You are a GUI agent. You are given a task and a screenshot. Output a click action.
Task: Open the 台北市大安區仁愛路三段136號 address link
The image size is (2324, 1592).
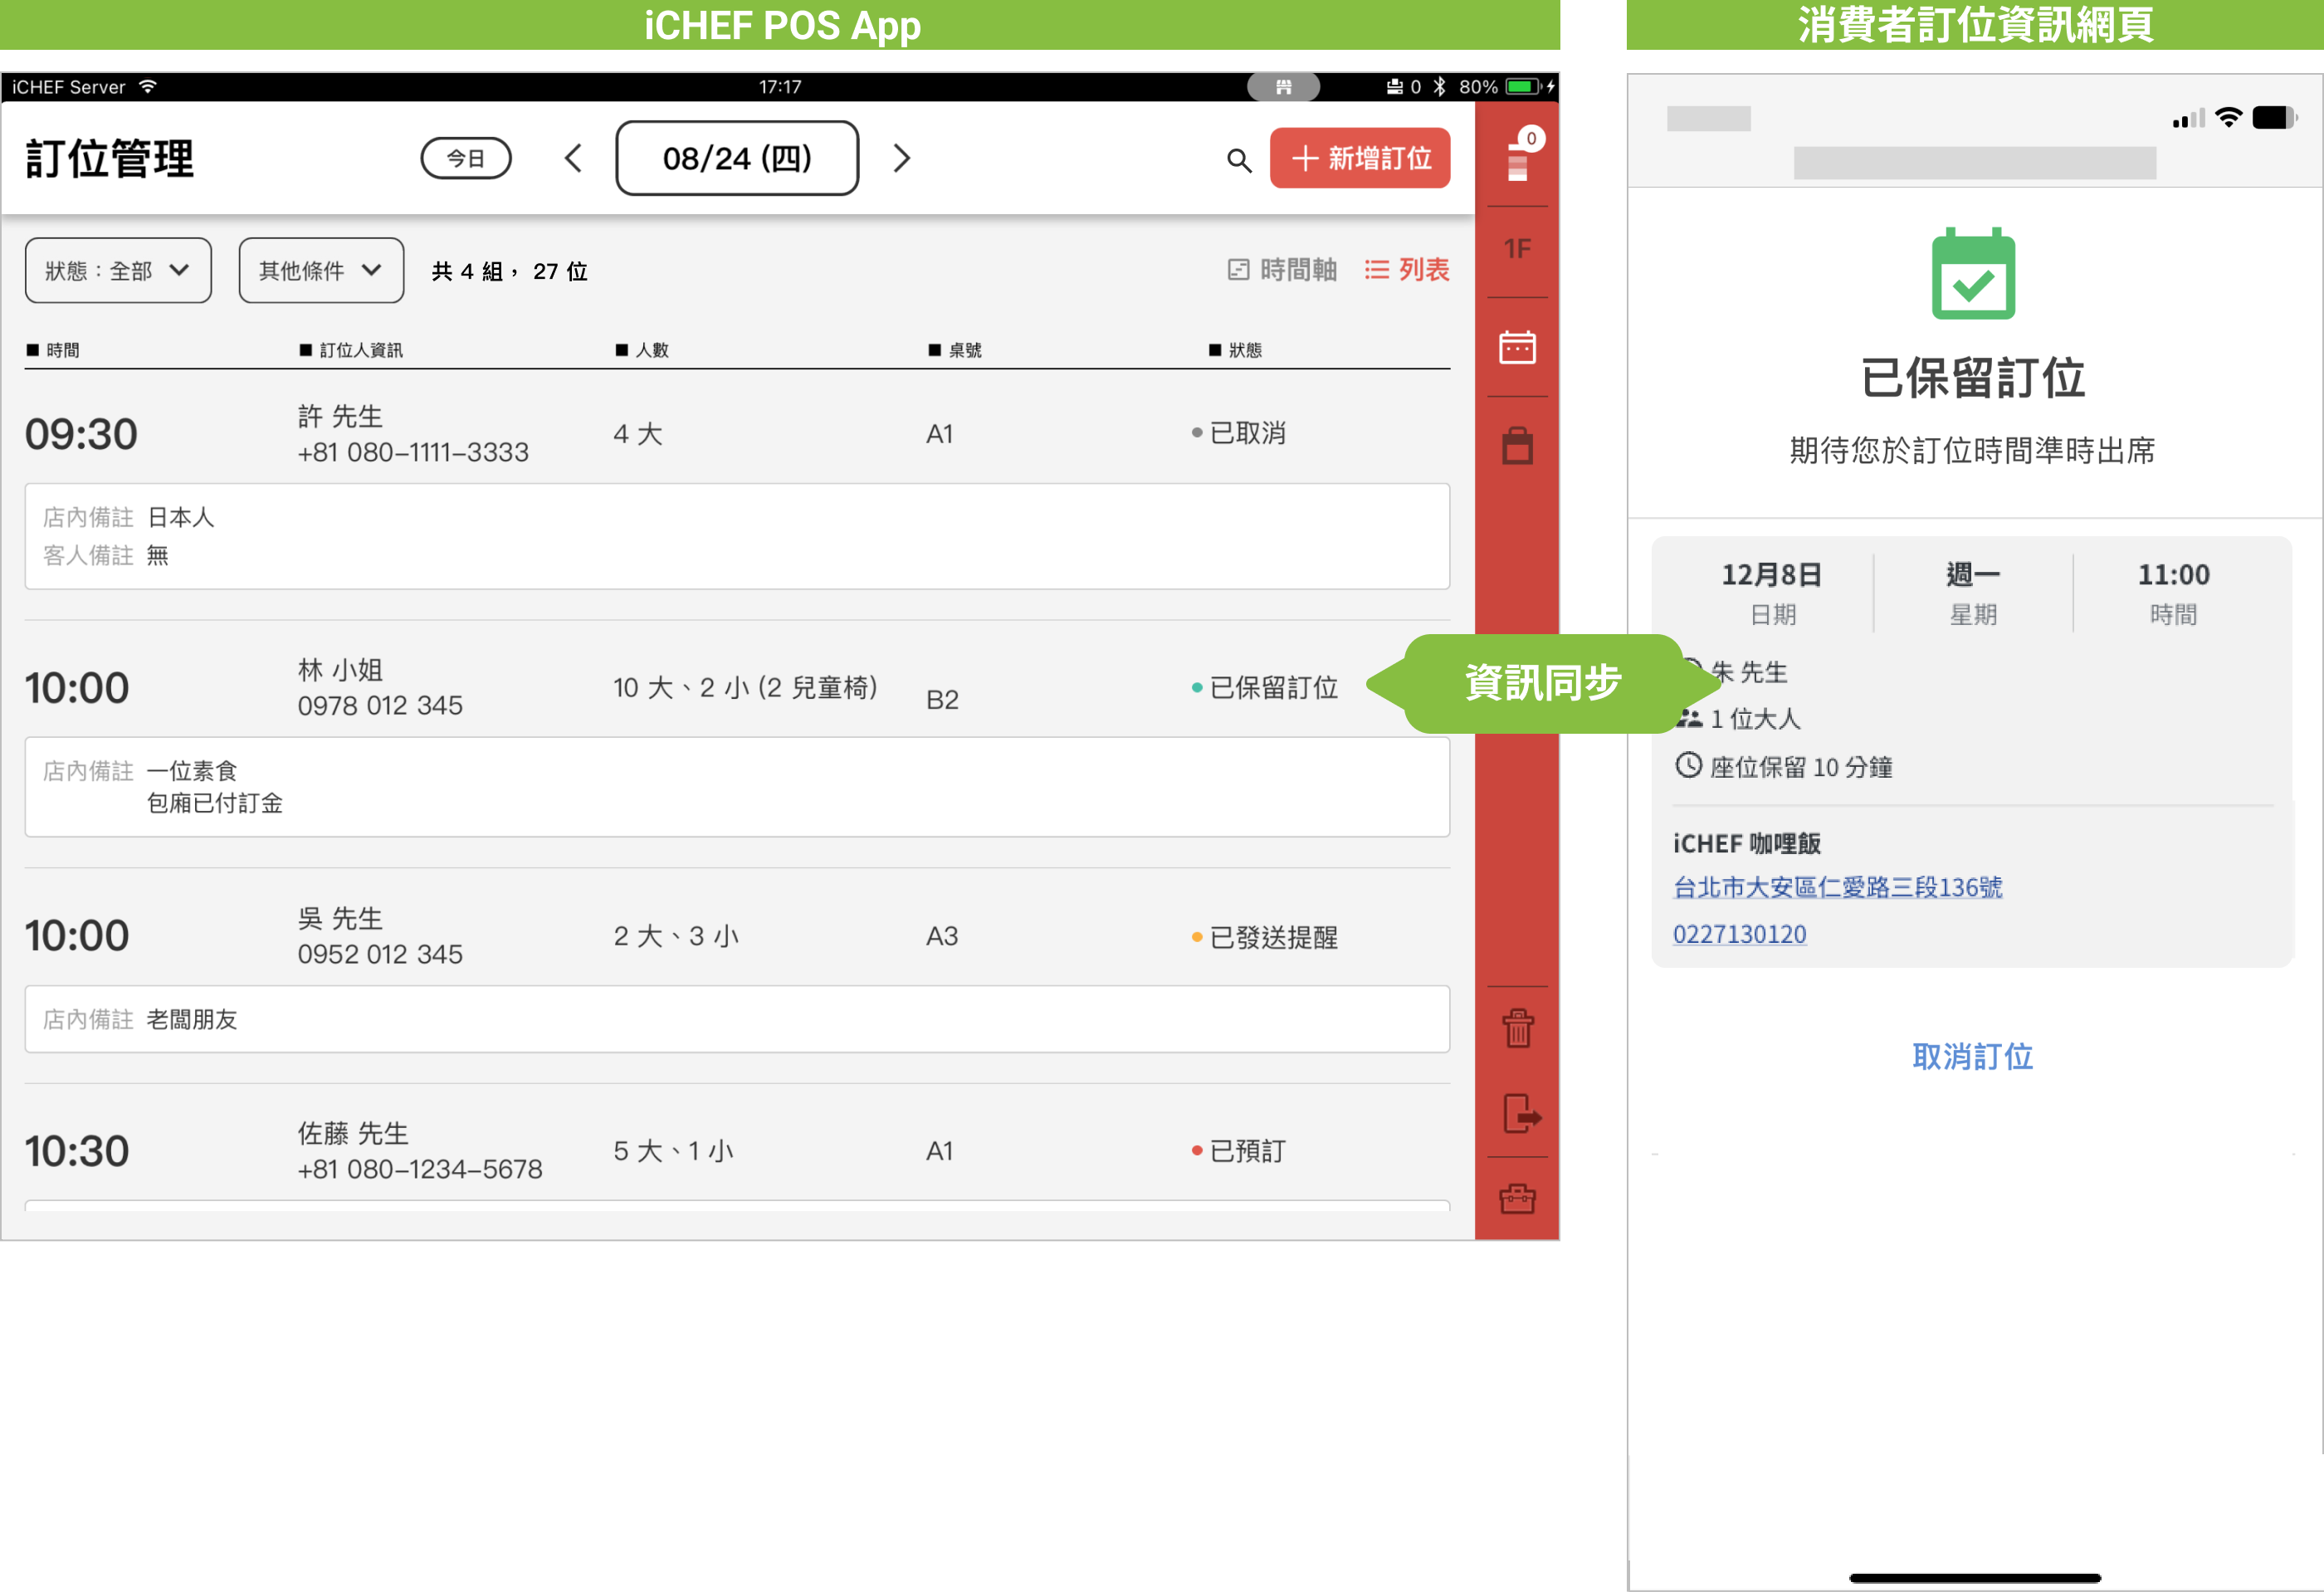(x=1836, y=887)
